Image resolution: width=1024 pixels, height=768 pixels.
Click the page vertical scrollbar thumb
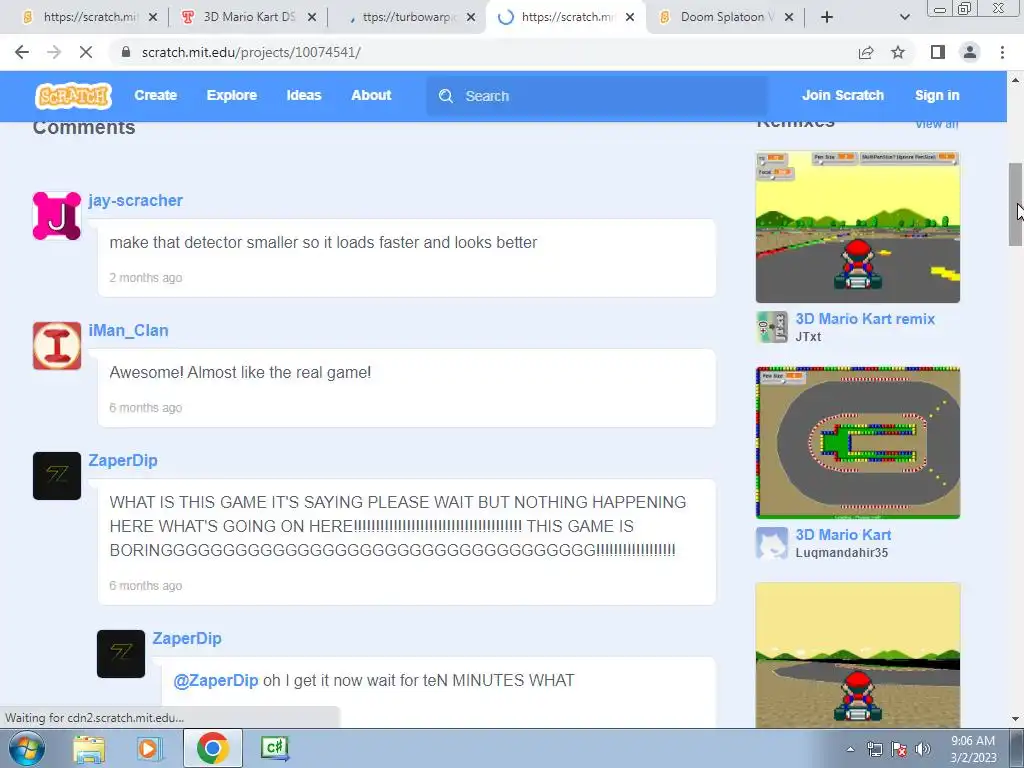(x=1015, y=204)
